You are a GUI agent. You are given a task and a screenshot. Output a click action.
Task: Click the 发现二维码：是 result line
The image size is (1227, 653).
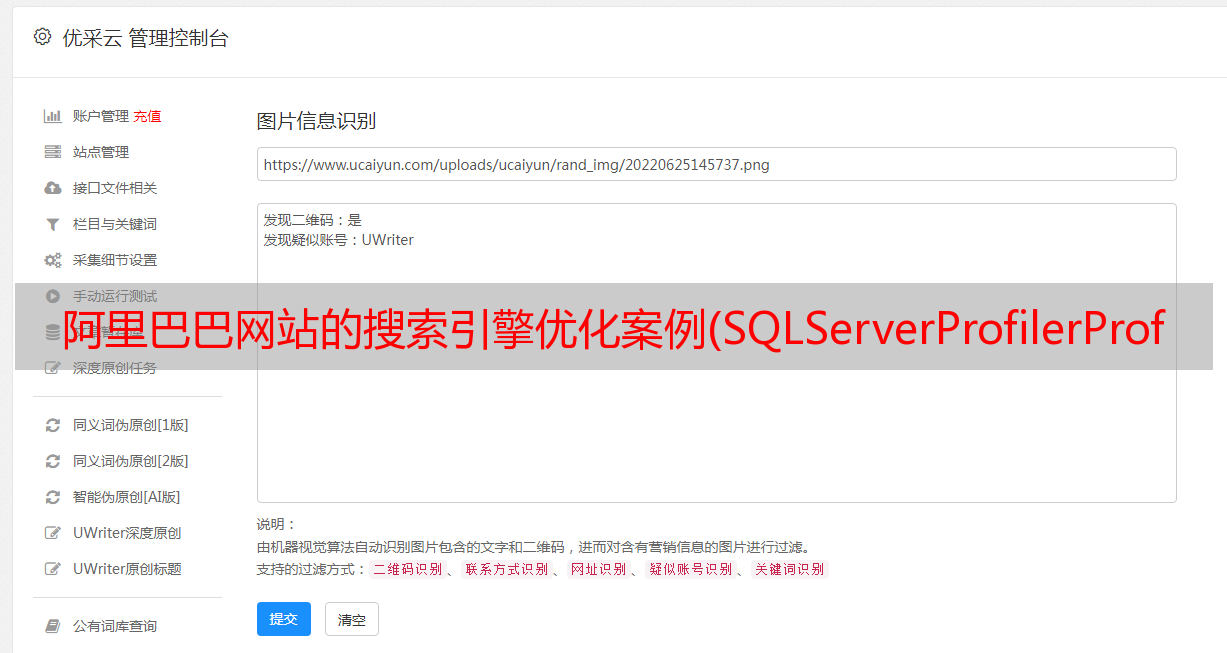[312, 220]
